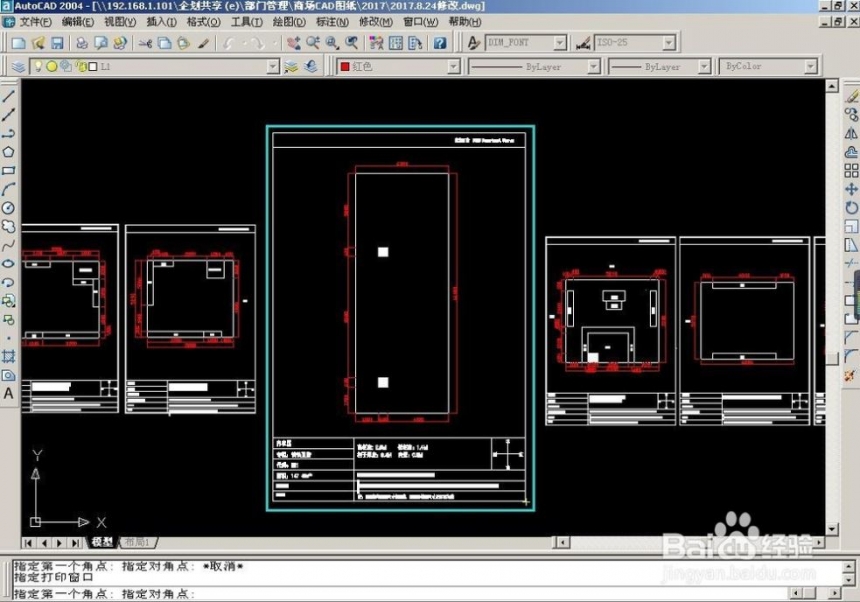Select the Polyline tool
This screenshot has width=860, height=602.
pyautogui.click(x=9, y=134)
